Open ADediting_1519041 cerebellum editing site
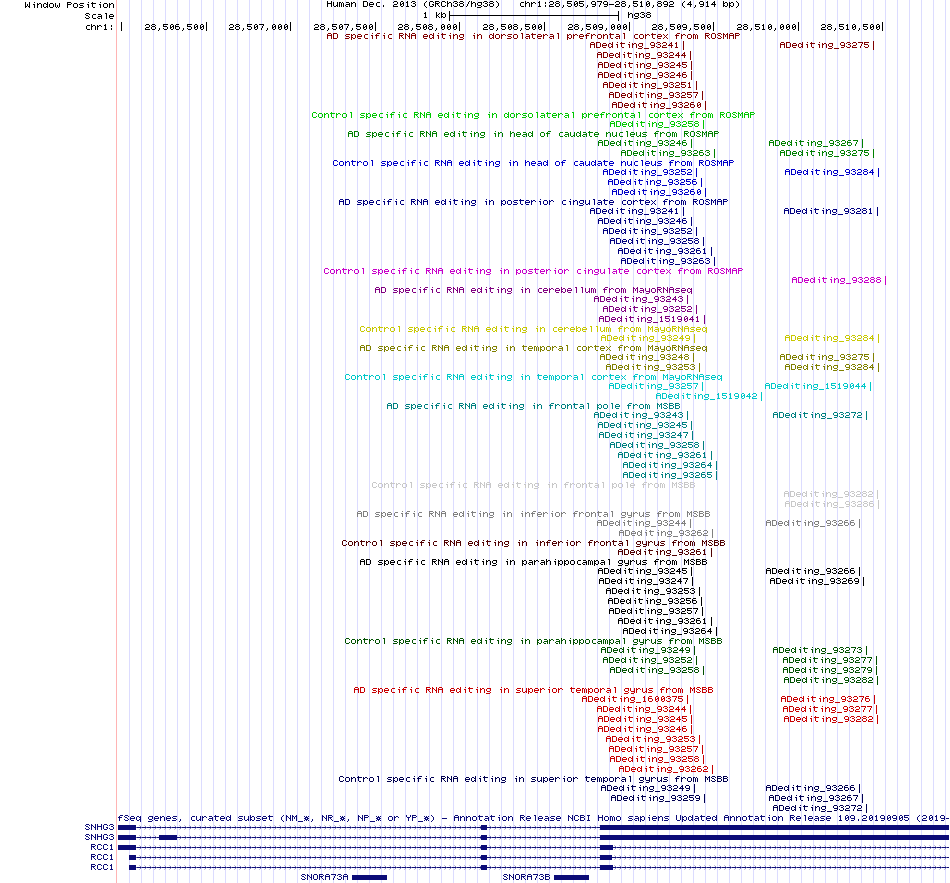Image resolution: width=950 pixels, height=883 pixels. click(x=649, y=319)
